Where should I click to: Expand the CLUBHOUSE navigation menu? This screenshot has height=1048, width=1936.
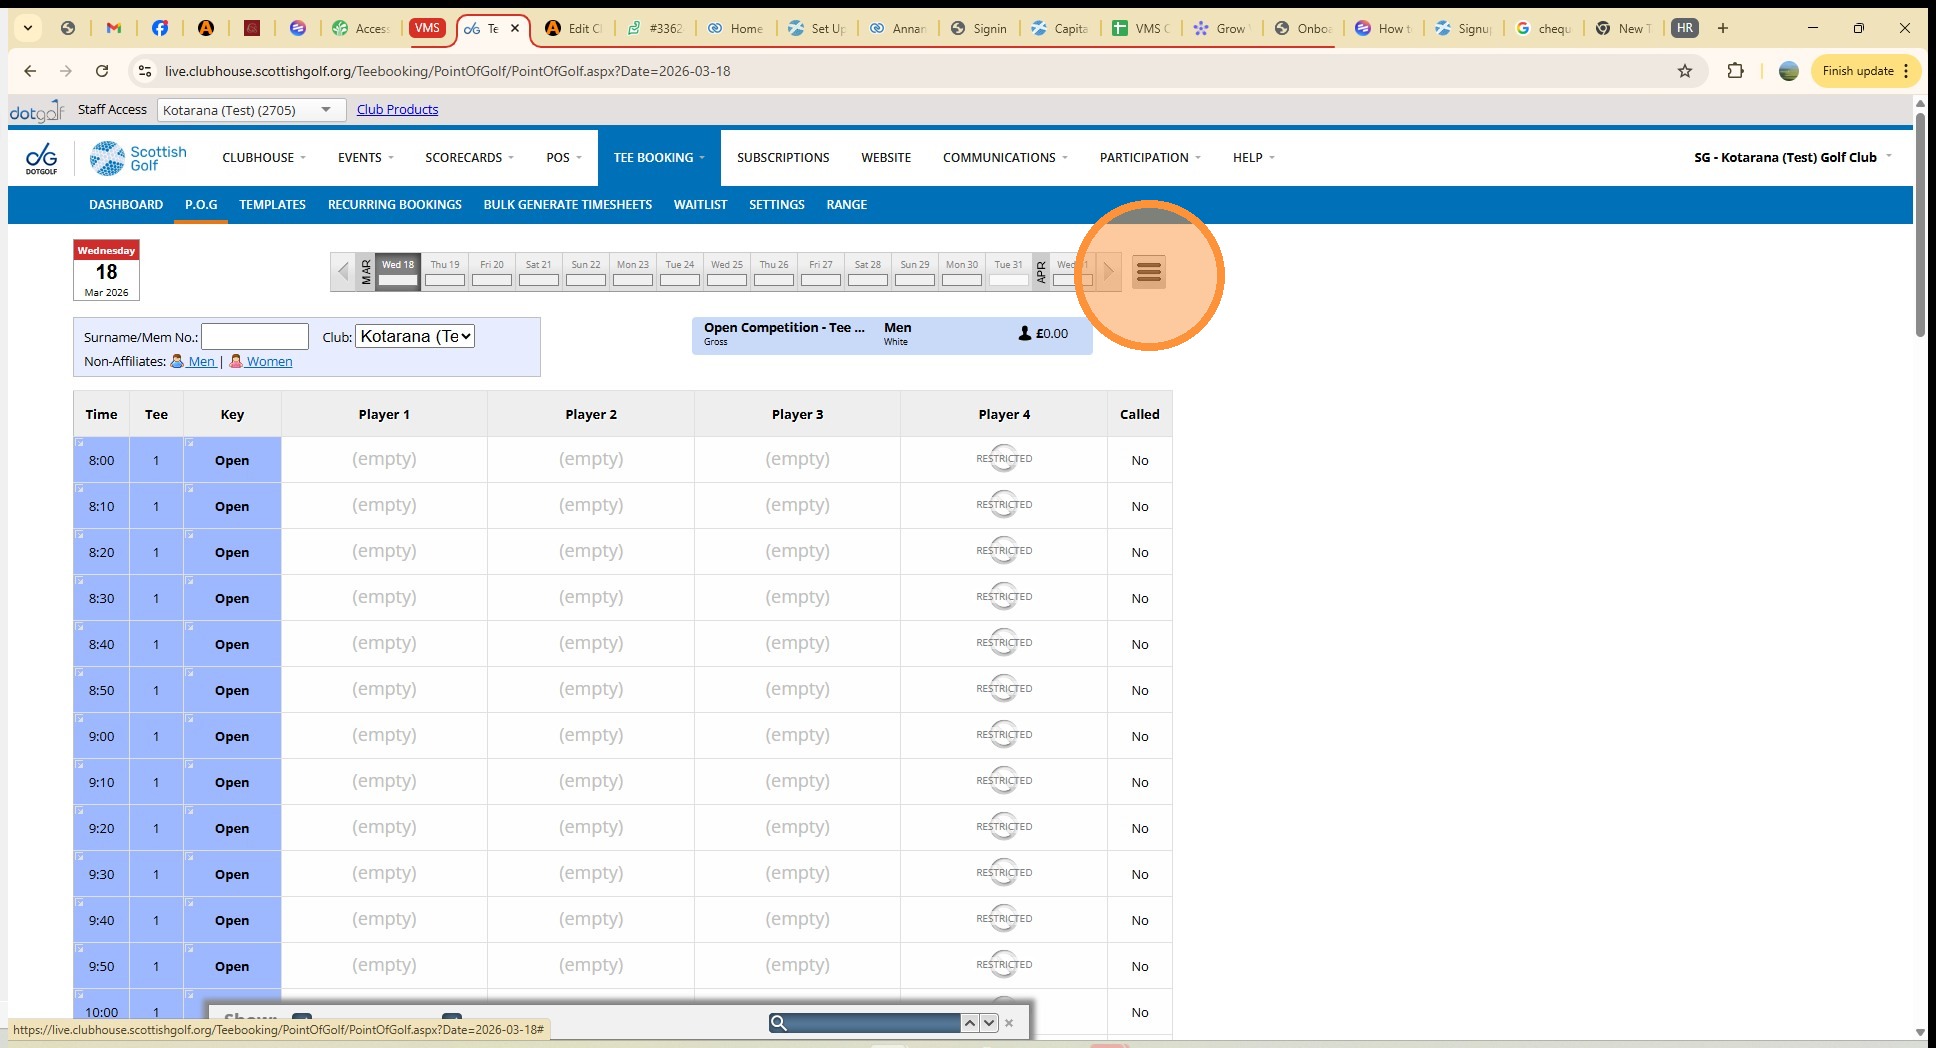(263, 158)
